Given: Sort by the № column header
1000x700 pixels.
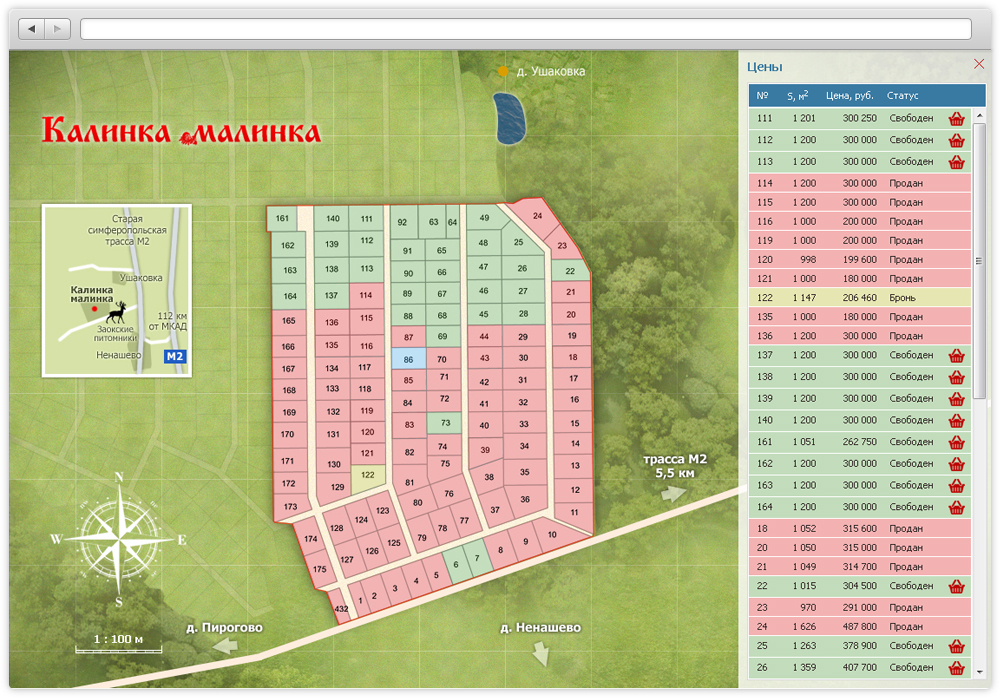Looking at the screenshot, I should [762, 96].
